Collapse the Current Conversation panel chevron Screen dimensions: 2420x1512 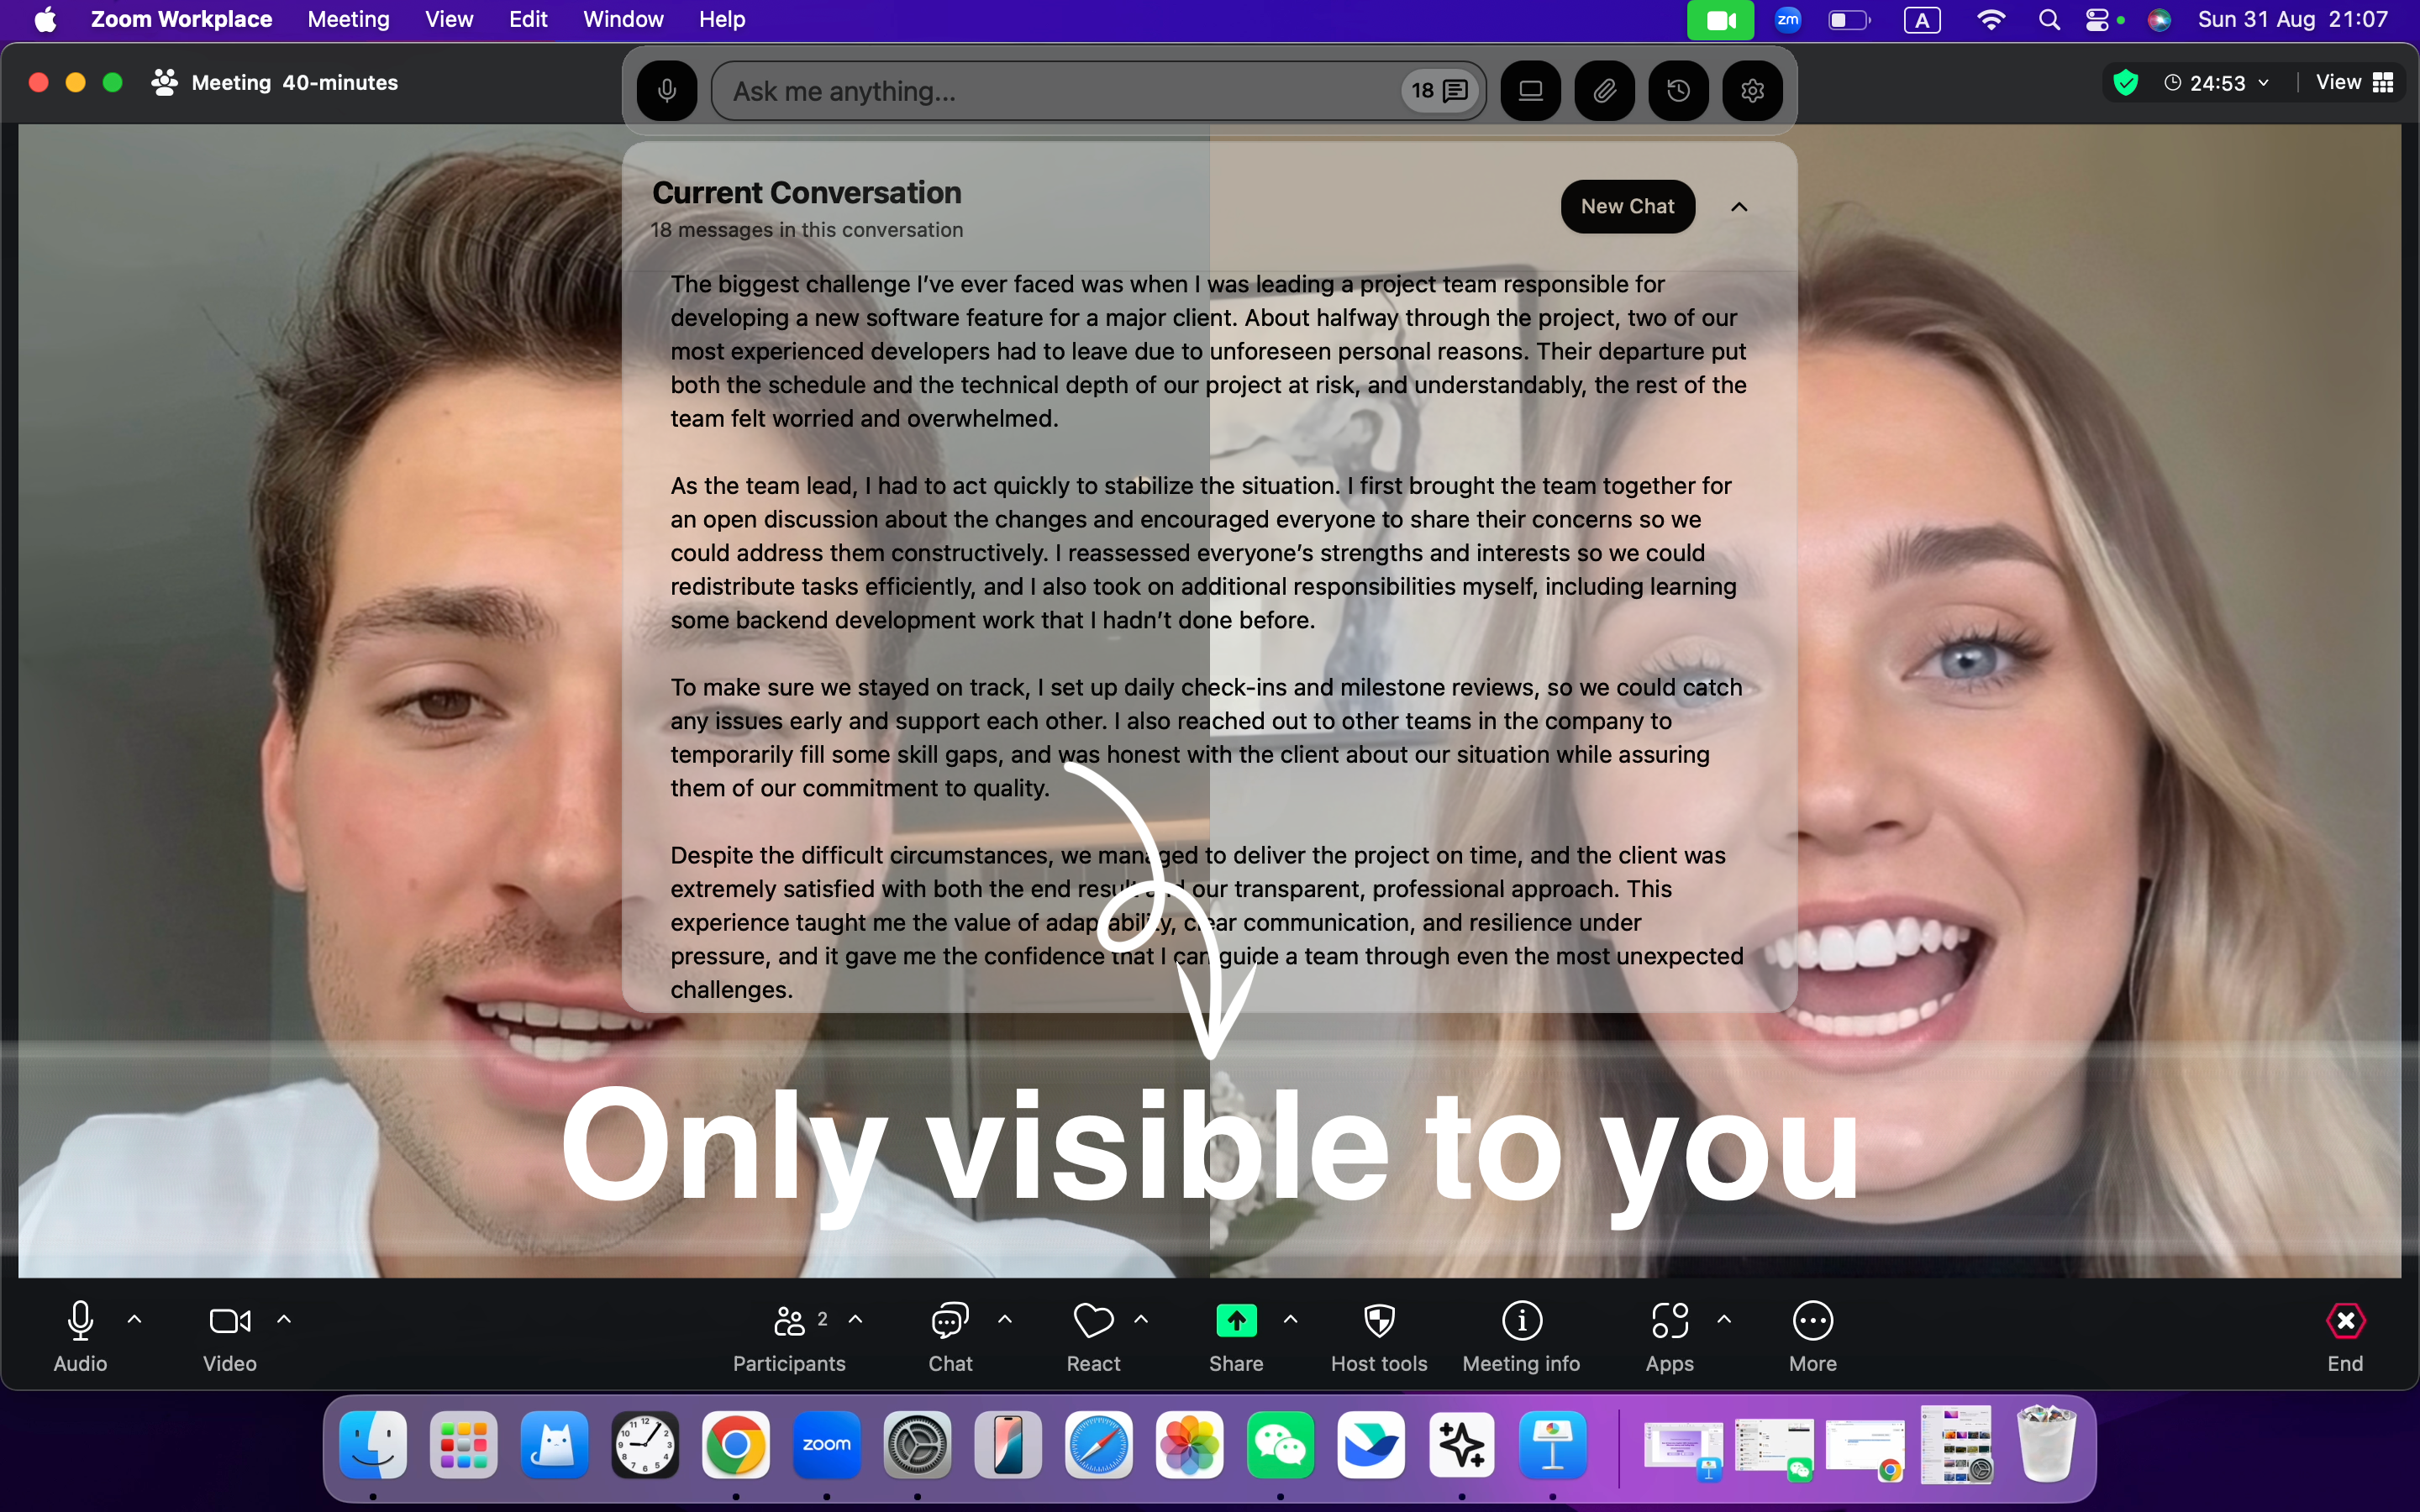click(x=1739, y=207)
